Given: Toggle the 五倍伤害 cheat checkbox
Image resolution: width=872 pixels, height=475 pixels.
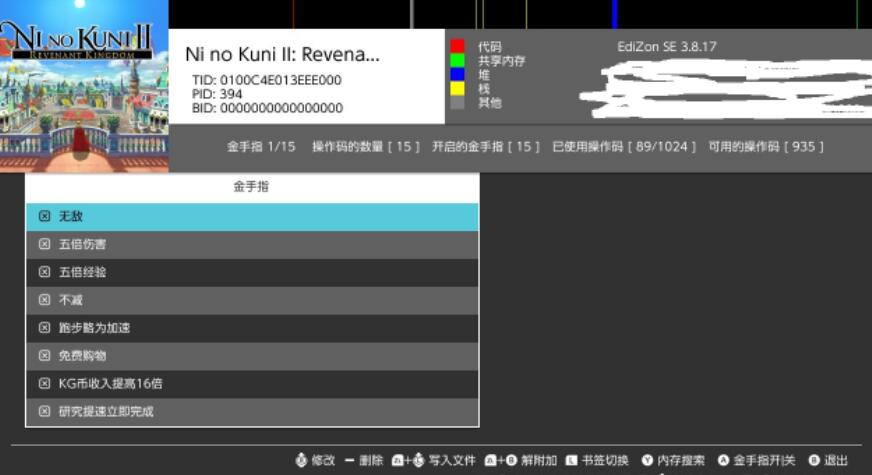Looking at the screenshot, I should (44, 244).
